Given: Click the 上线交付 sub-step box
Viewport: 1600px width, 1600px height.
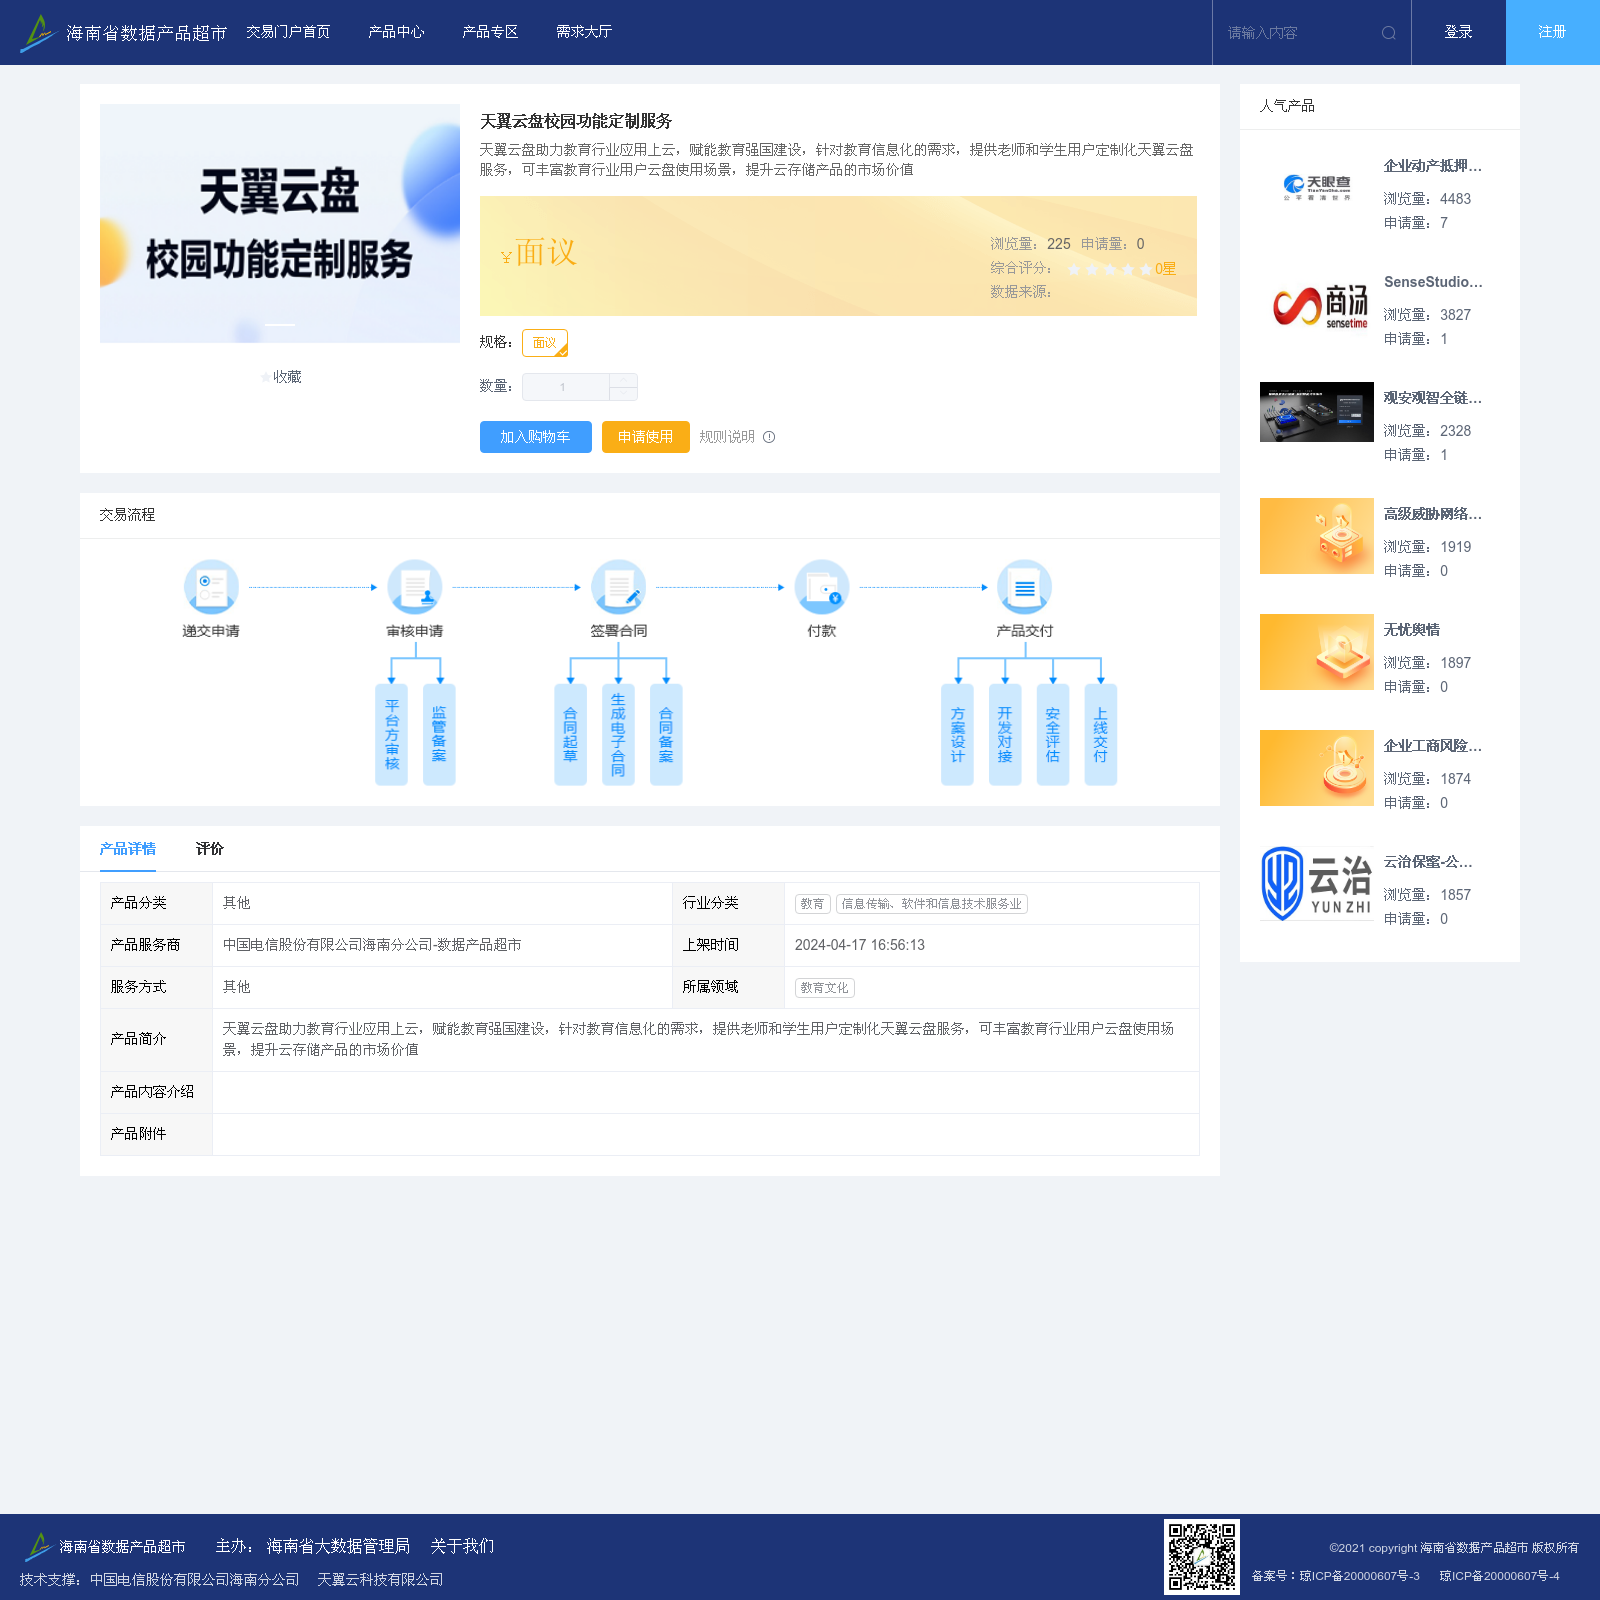Looking at the screenshot, I should point(1101,735).
